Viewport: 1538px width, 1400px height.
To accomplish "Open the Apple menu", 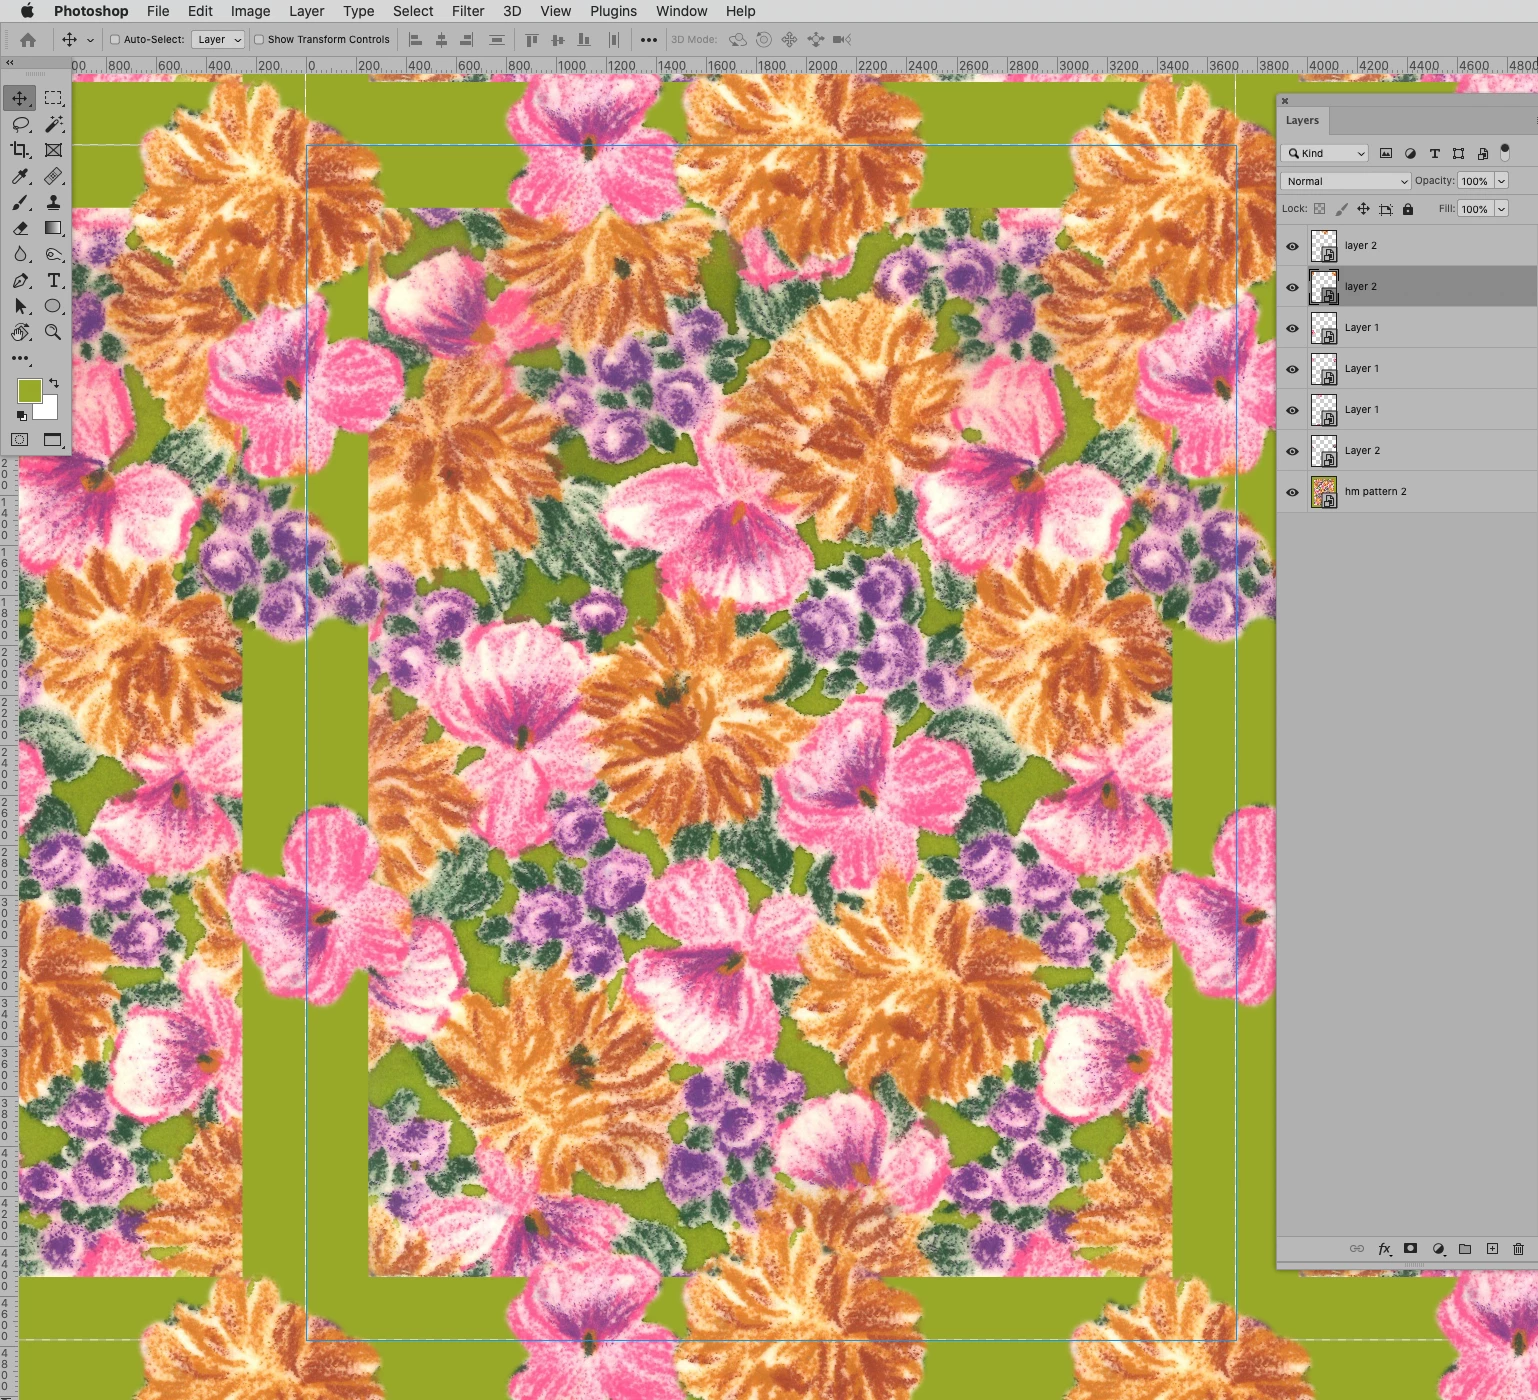I will coord(27,11).
